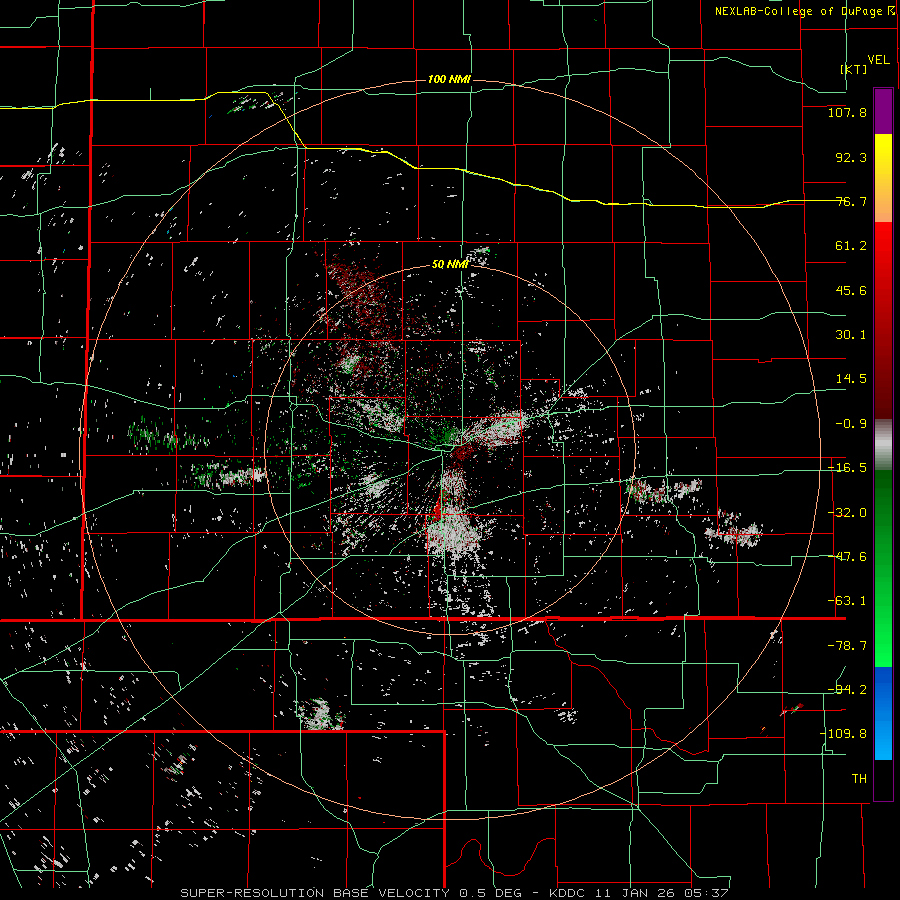Select the 45.6 legend value
The image size is (900, 900).
point(851,290)
